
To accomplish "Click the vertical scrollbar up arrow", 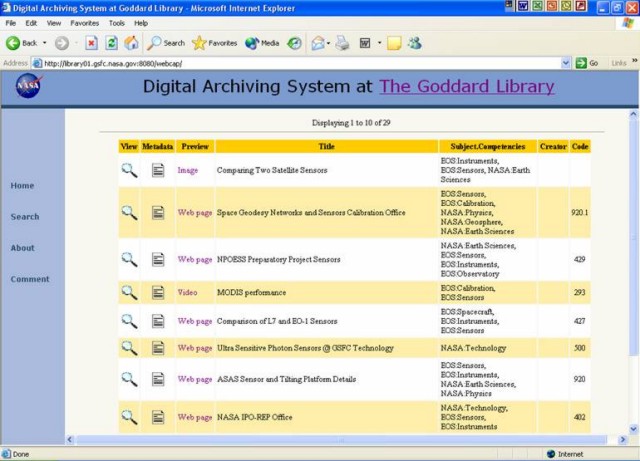I will pos(633,114).
